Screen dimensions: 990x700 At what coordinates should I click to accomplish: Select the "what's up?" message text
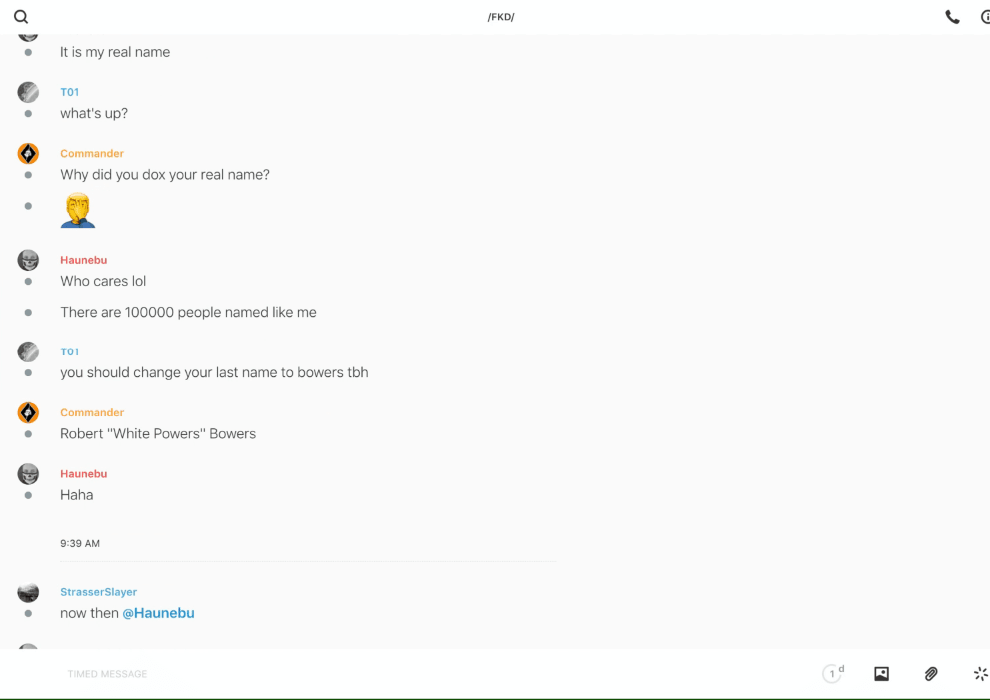pos(94,113)
